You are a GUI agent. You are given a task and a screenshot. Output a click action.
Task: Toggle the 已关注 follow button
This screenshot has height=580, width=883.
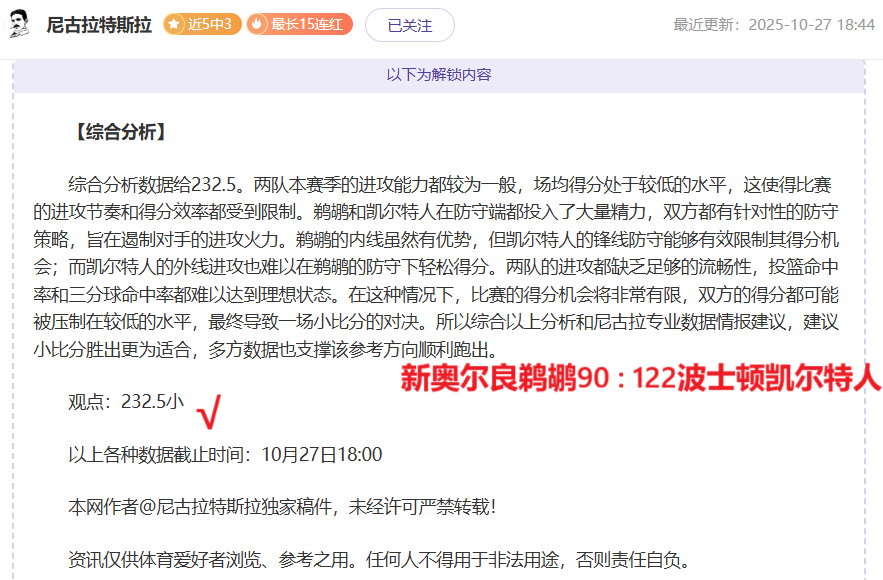click(409, 25)
